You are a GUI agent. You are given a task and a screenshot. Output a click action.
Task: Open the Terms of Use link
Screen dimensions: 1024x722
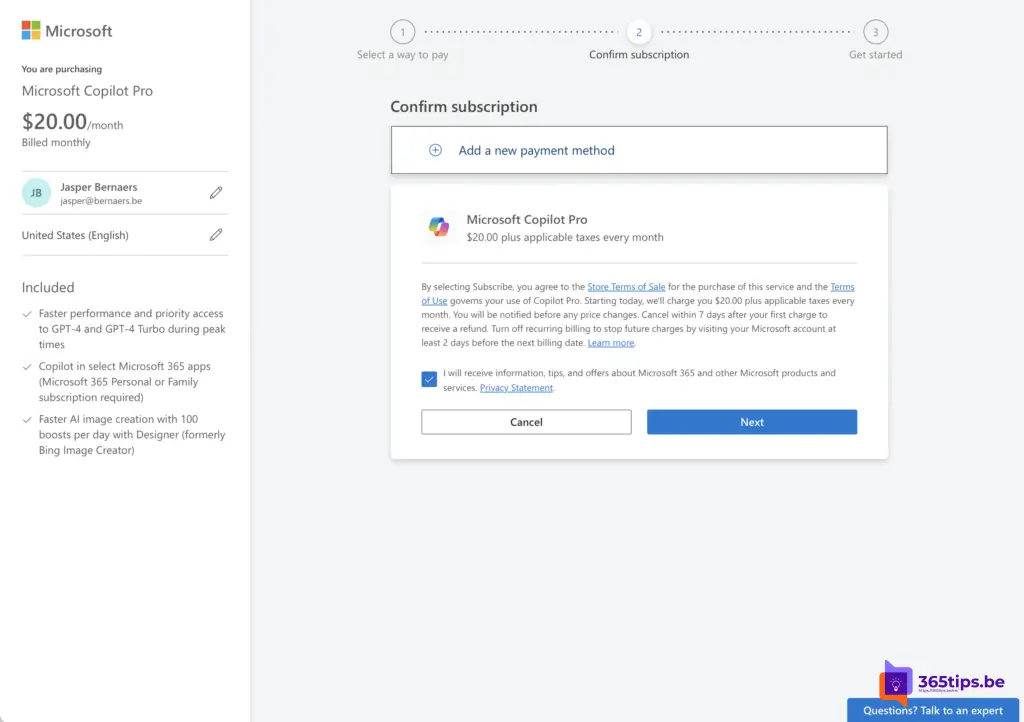point(841,287)
